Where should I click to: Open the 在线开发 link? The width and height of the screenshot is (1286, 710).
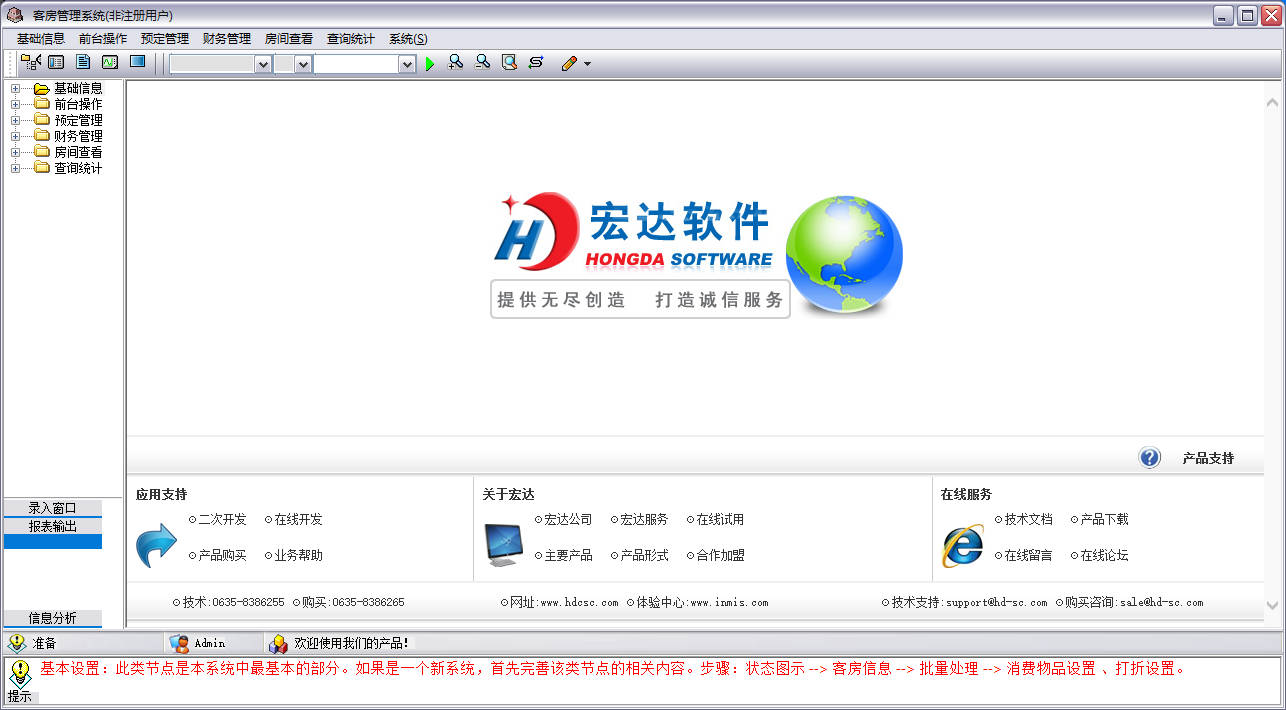click(x=298, y=520)
